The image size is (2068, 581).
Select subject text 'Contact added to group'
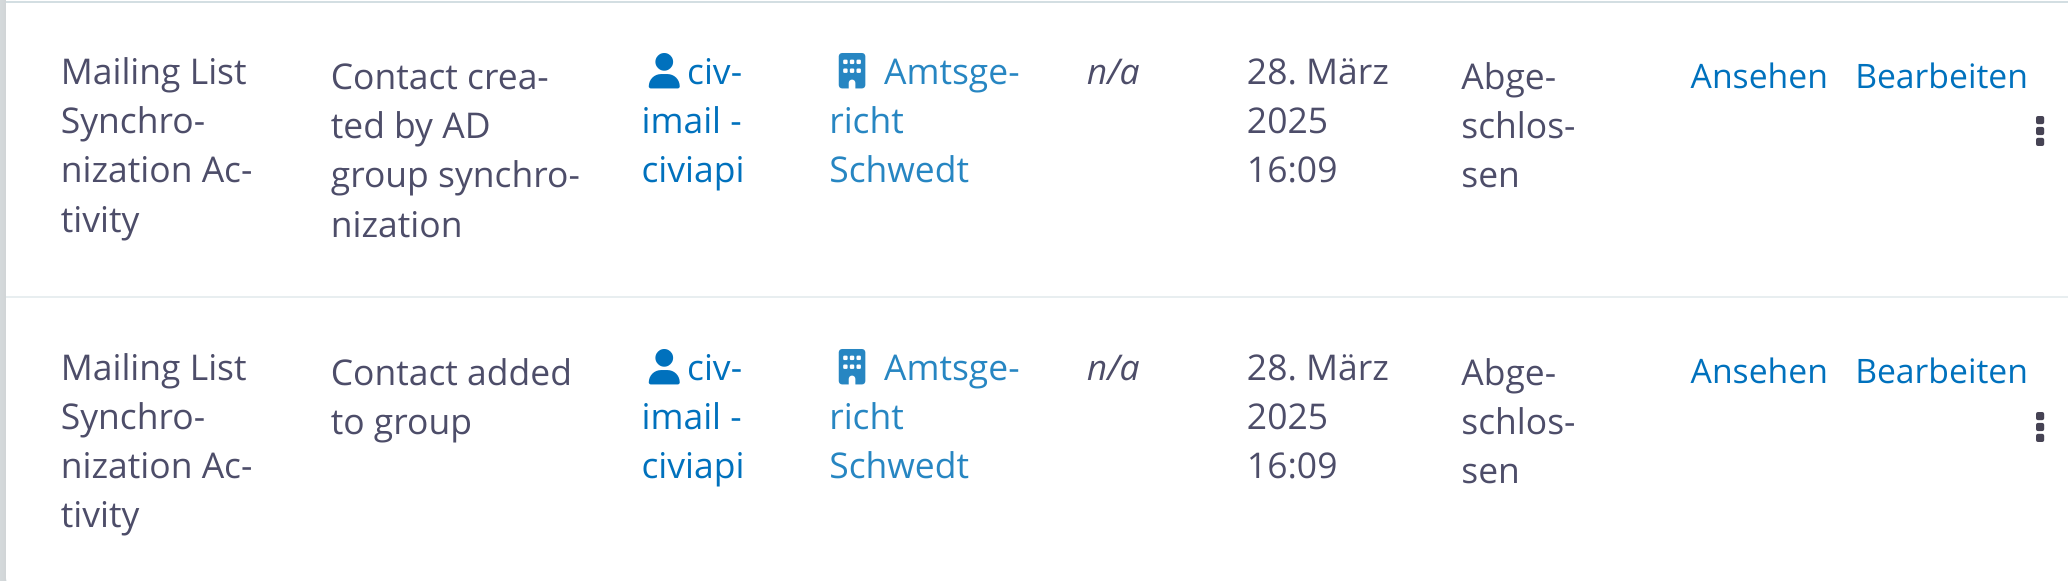[451, 397]
